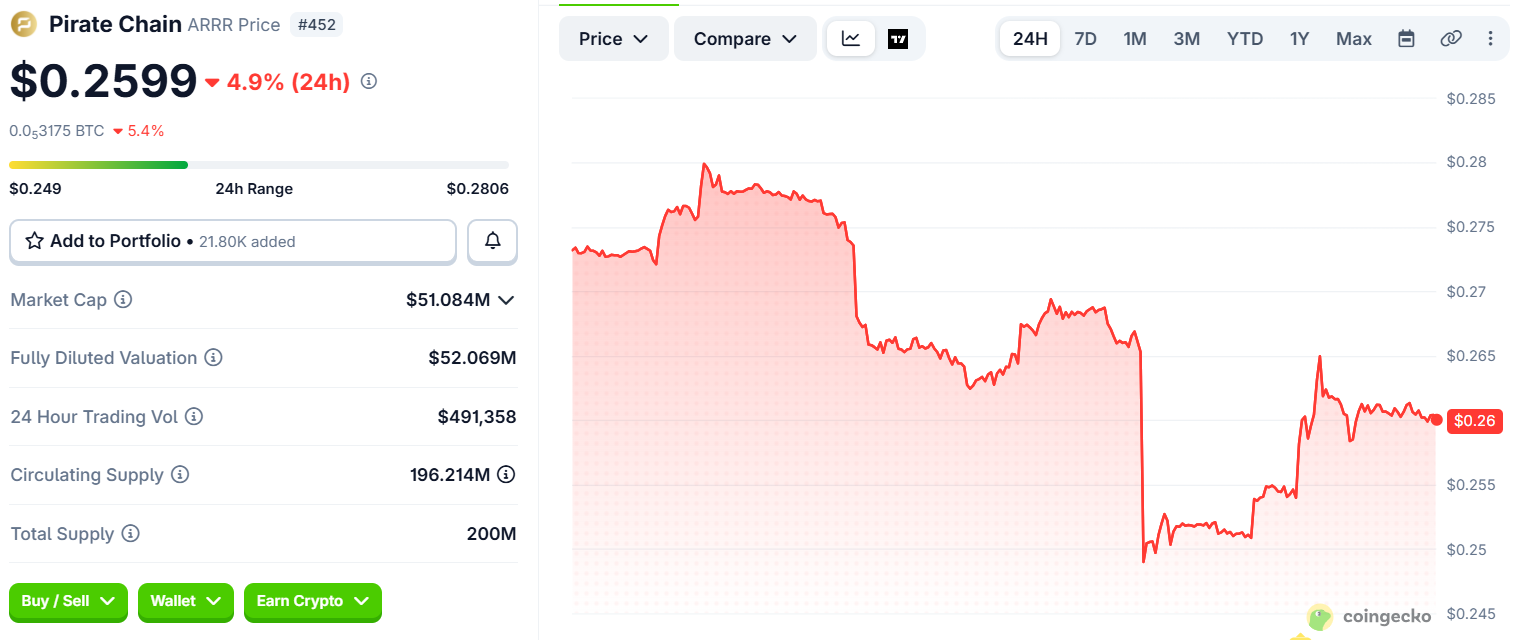Click the Fully Diluted Valuation info icon
This screenshot has width=1523, height=640.
213,358
